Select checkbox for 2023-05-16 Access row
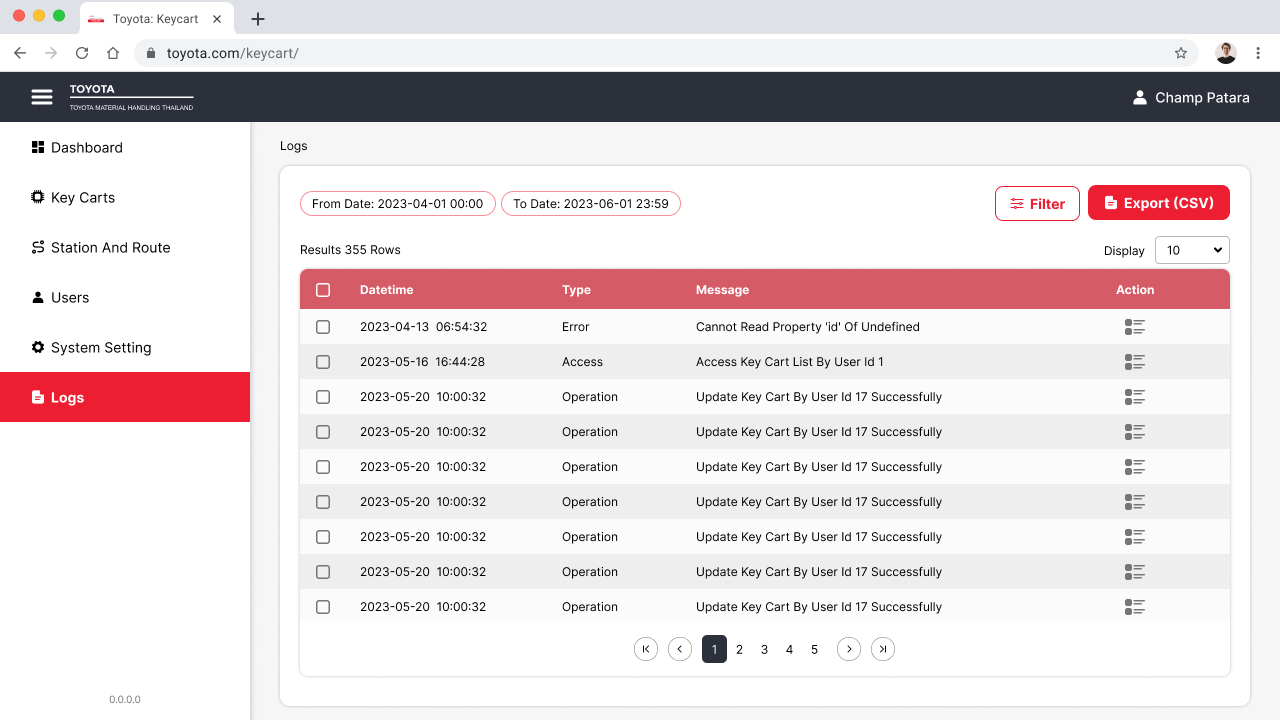Viewport: 1280px width, 720px height. [323, 362]
